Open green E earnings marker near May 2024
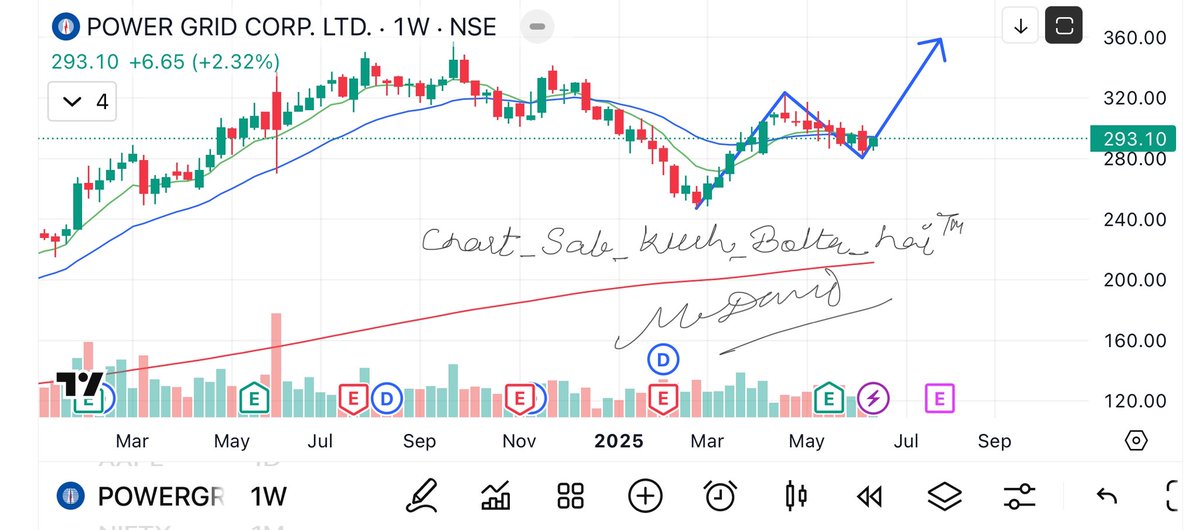This screenshot has height=530, width=1200. [256, 398]
